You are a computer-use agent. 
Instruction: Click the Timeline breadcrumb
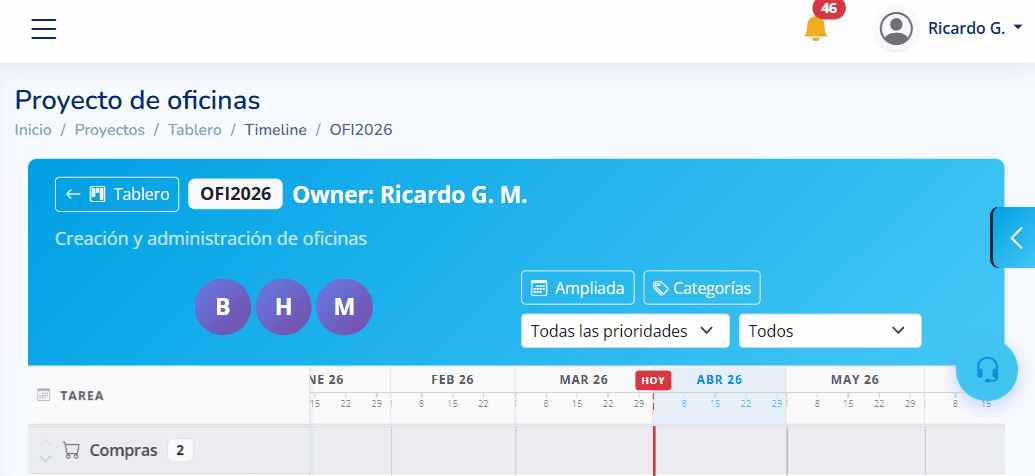coord(276,130)
